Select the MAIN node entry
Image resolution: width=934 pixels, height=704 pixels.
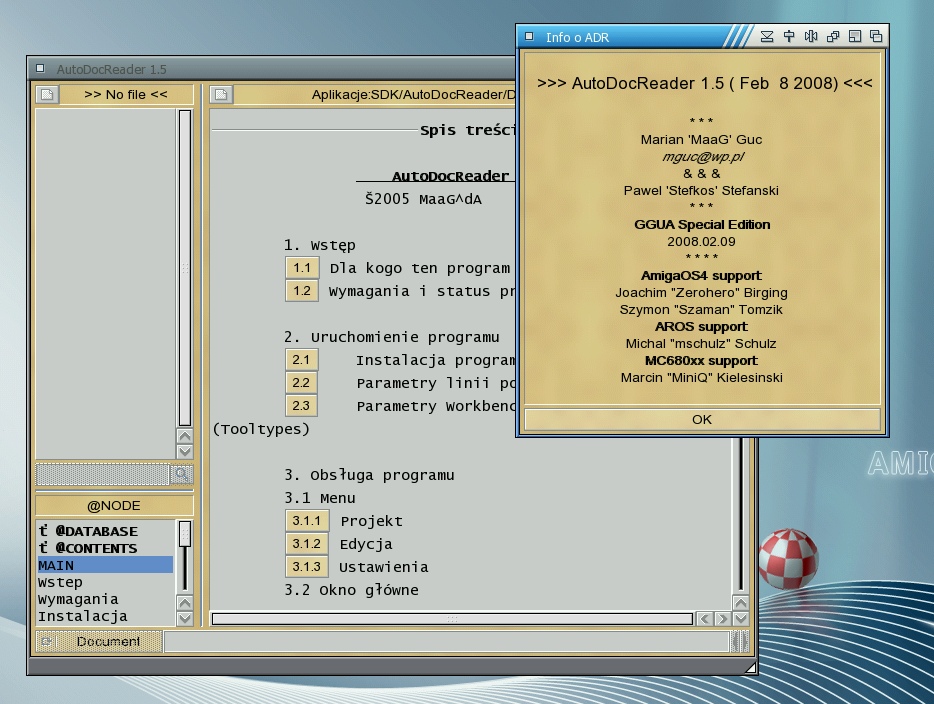[105, 565]
